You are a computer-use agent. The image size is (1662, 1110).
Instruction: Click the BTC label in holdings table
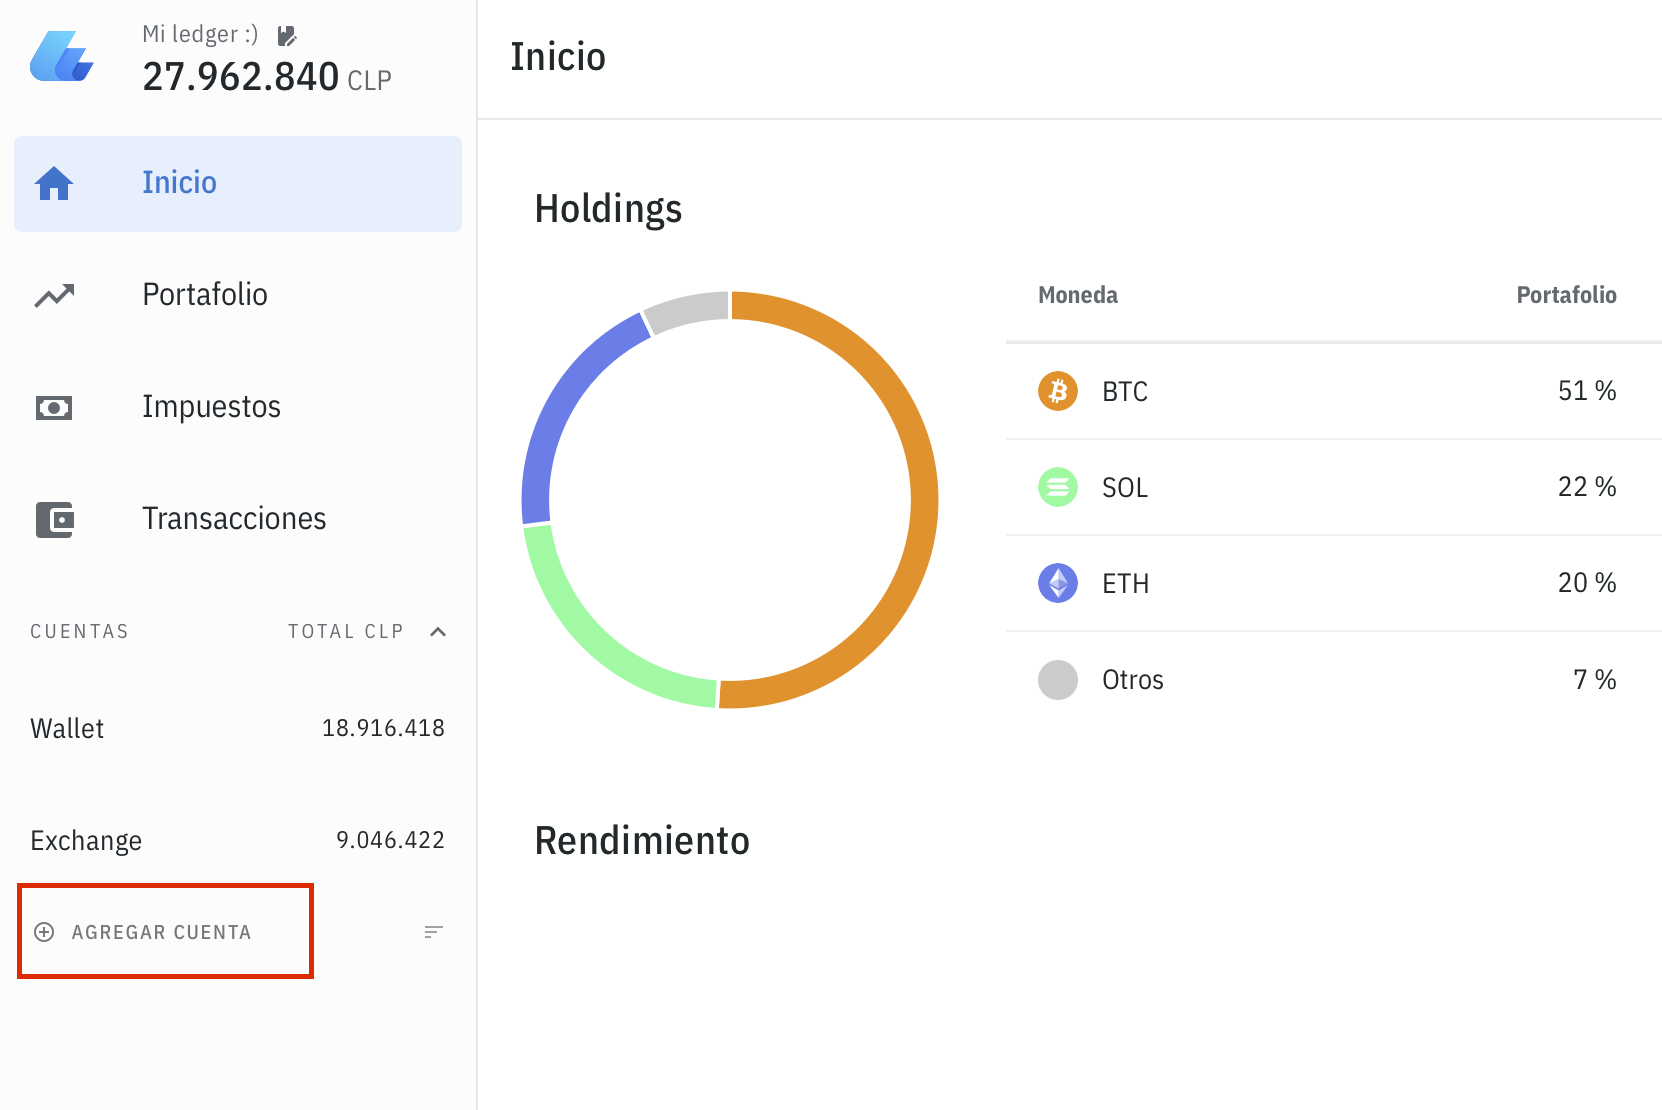(1125, 392)
